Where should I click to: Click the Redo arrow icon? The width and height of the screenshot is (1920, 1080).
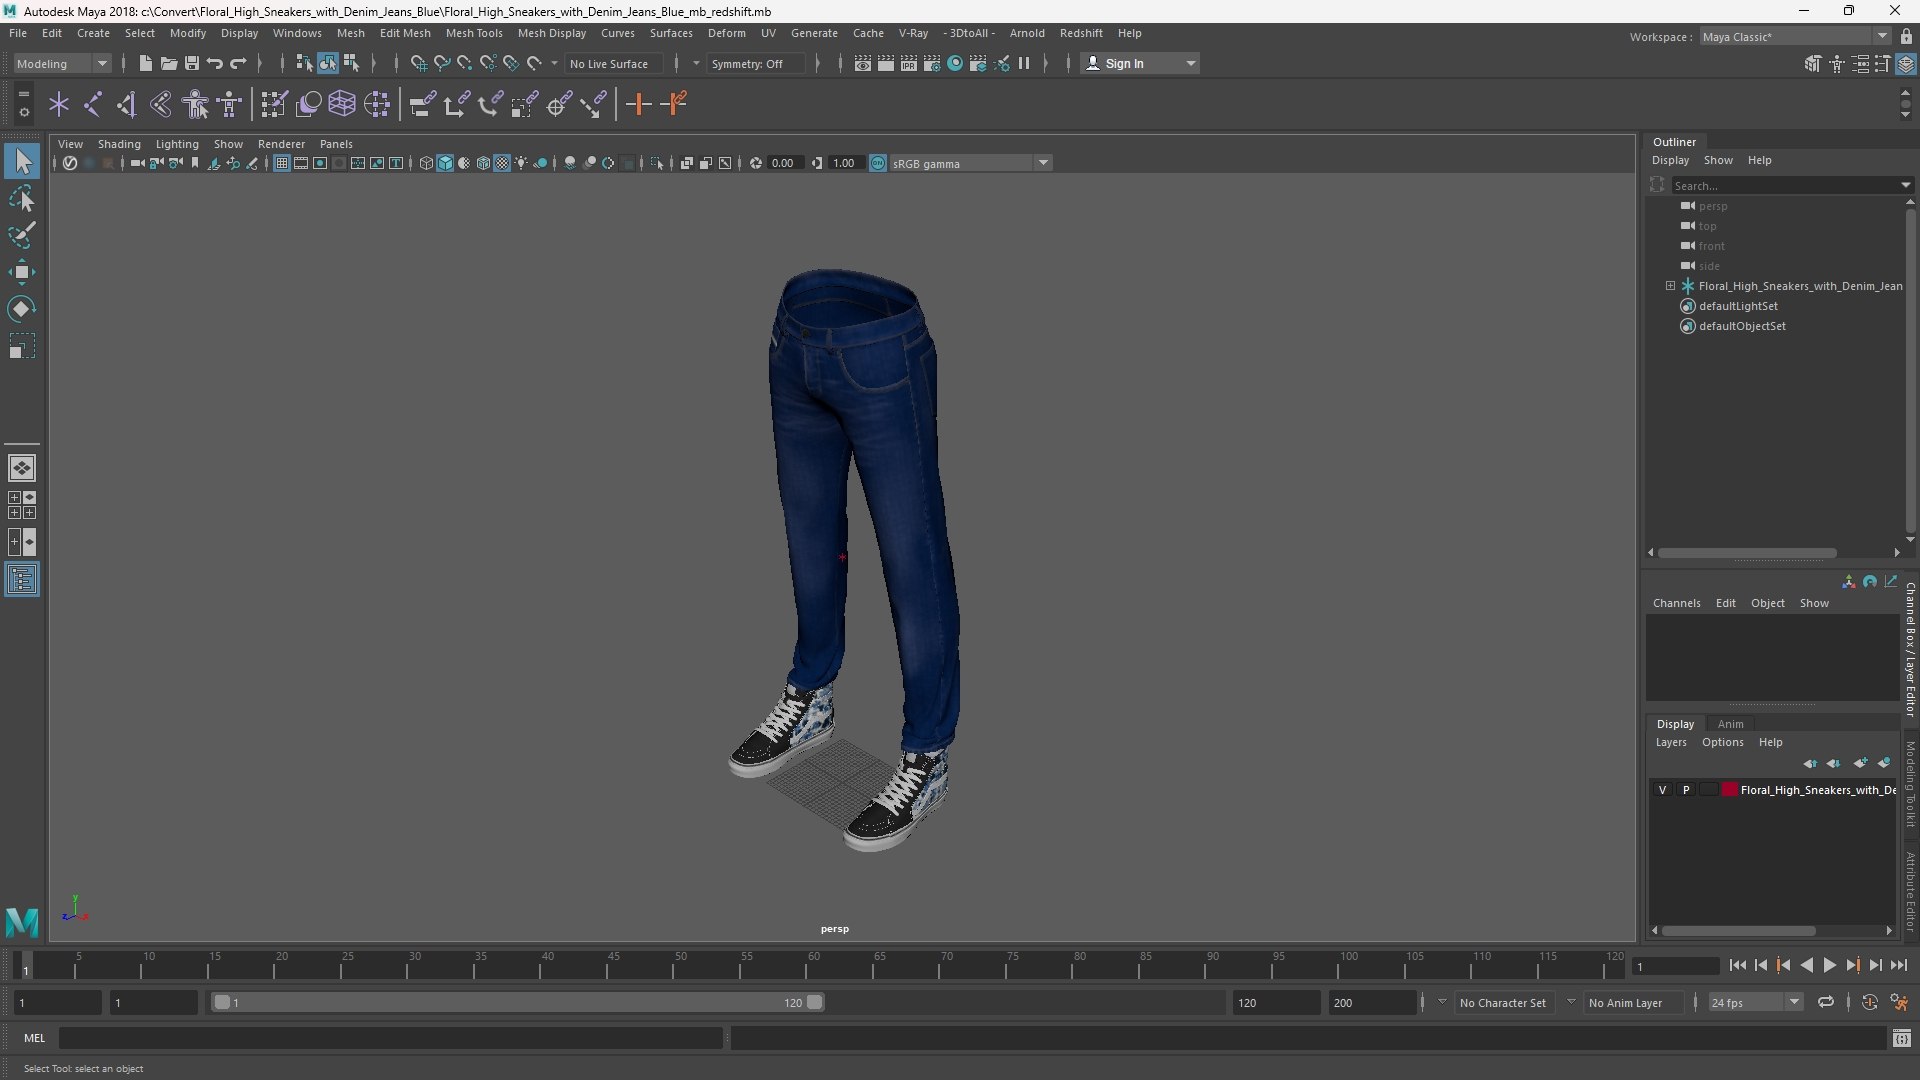(x=238, y=63)
